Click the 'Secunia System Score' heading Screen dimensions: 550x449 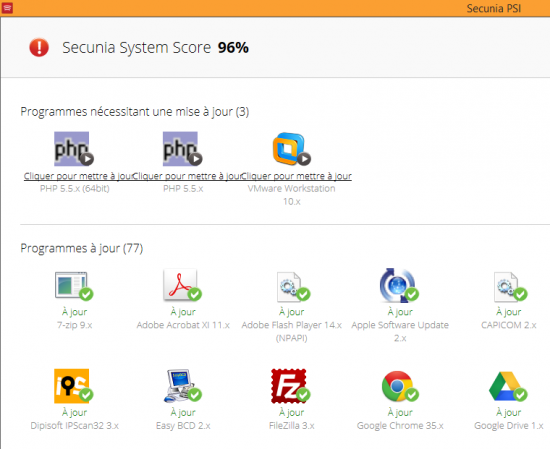point(136,48)
